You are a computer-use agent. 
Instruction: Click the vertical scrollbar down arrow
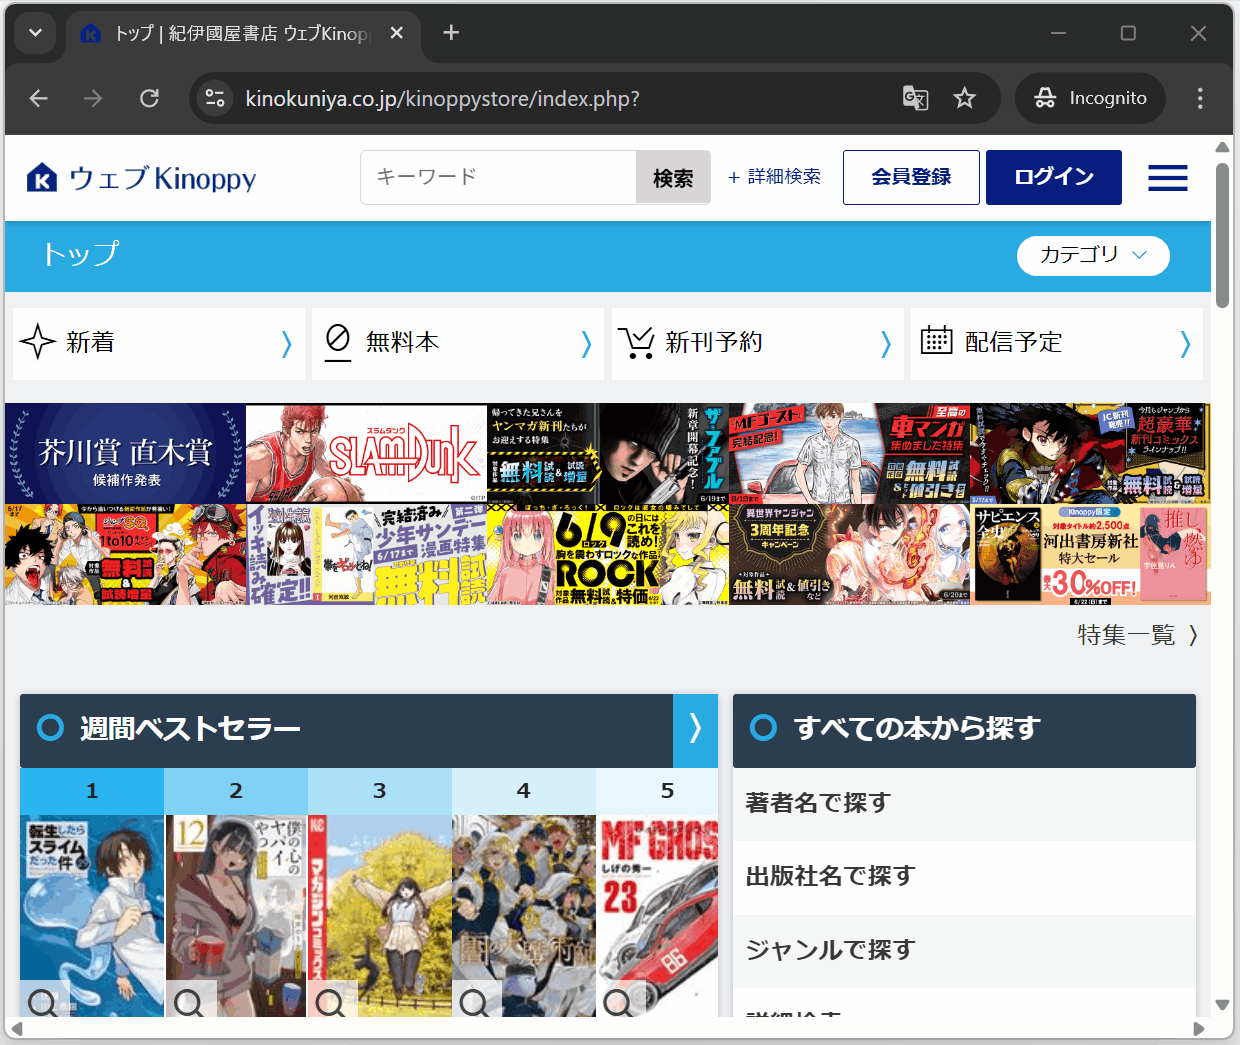(1222, 1005)
